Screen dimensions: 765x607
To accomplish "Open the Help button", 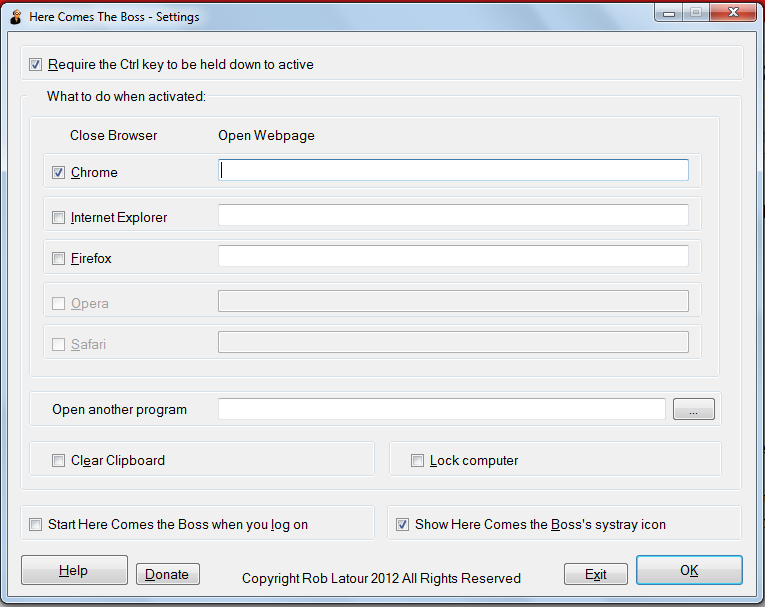I will 74,570.
